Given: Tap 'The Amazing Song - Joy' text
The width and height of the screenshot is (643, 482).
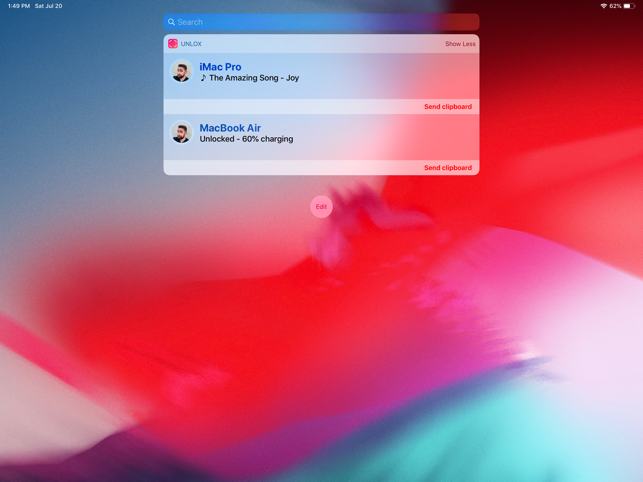Looking at the screenshot, I should (x=254, y=78).
